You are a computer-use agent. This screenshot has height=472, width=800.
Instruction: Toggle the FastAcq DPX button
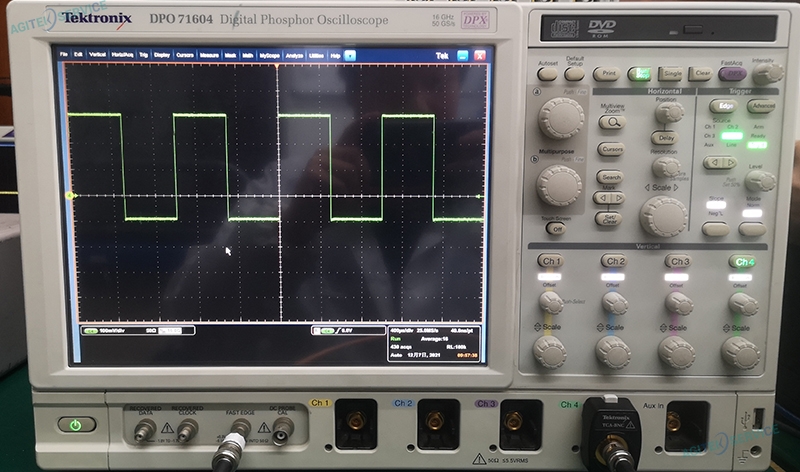(x=731, y=74)
